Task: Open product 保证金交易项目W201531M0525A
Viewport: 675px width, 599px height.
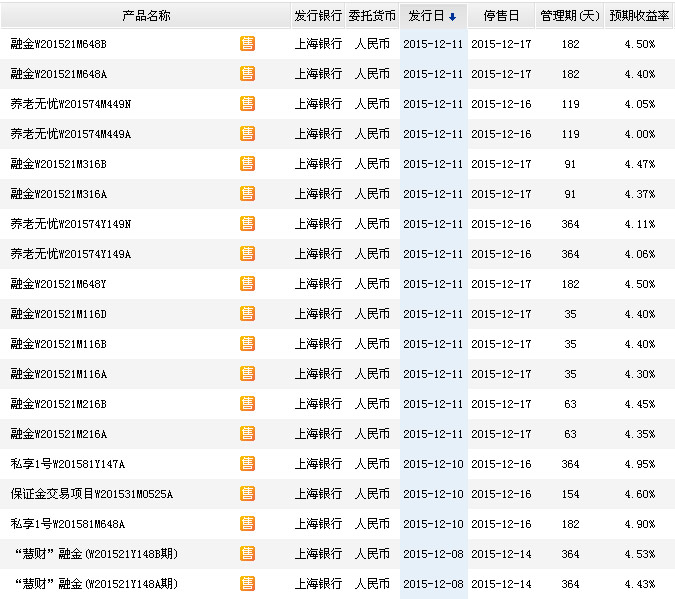Action: point(92,494)
